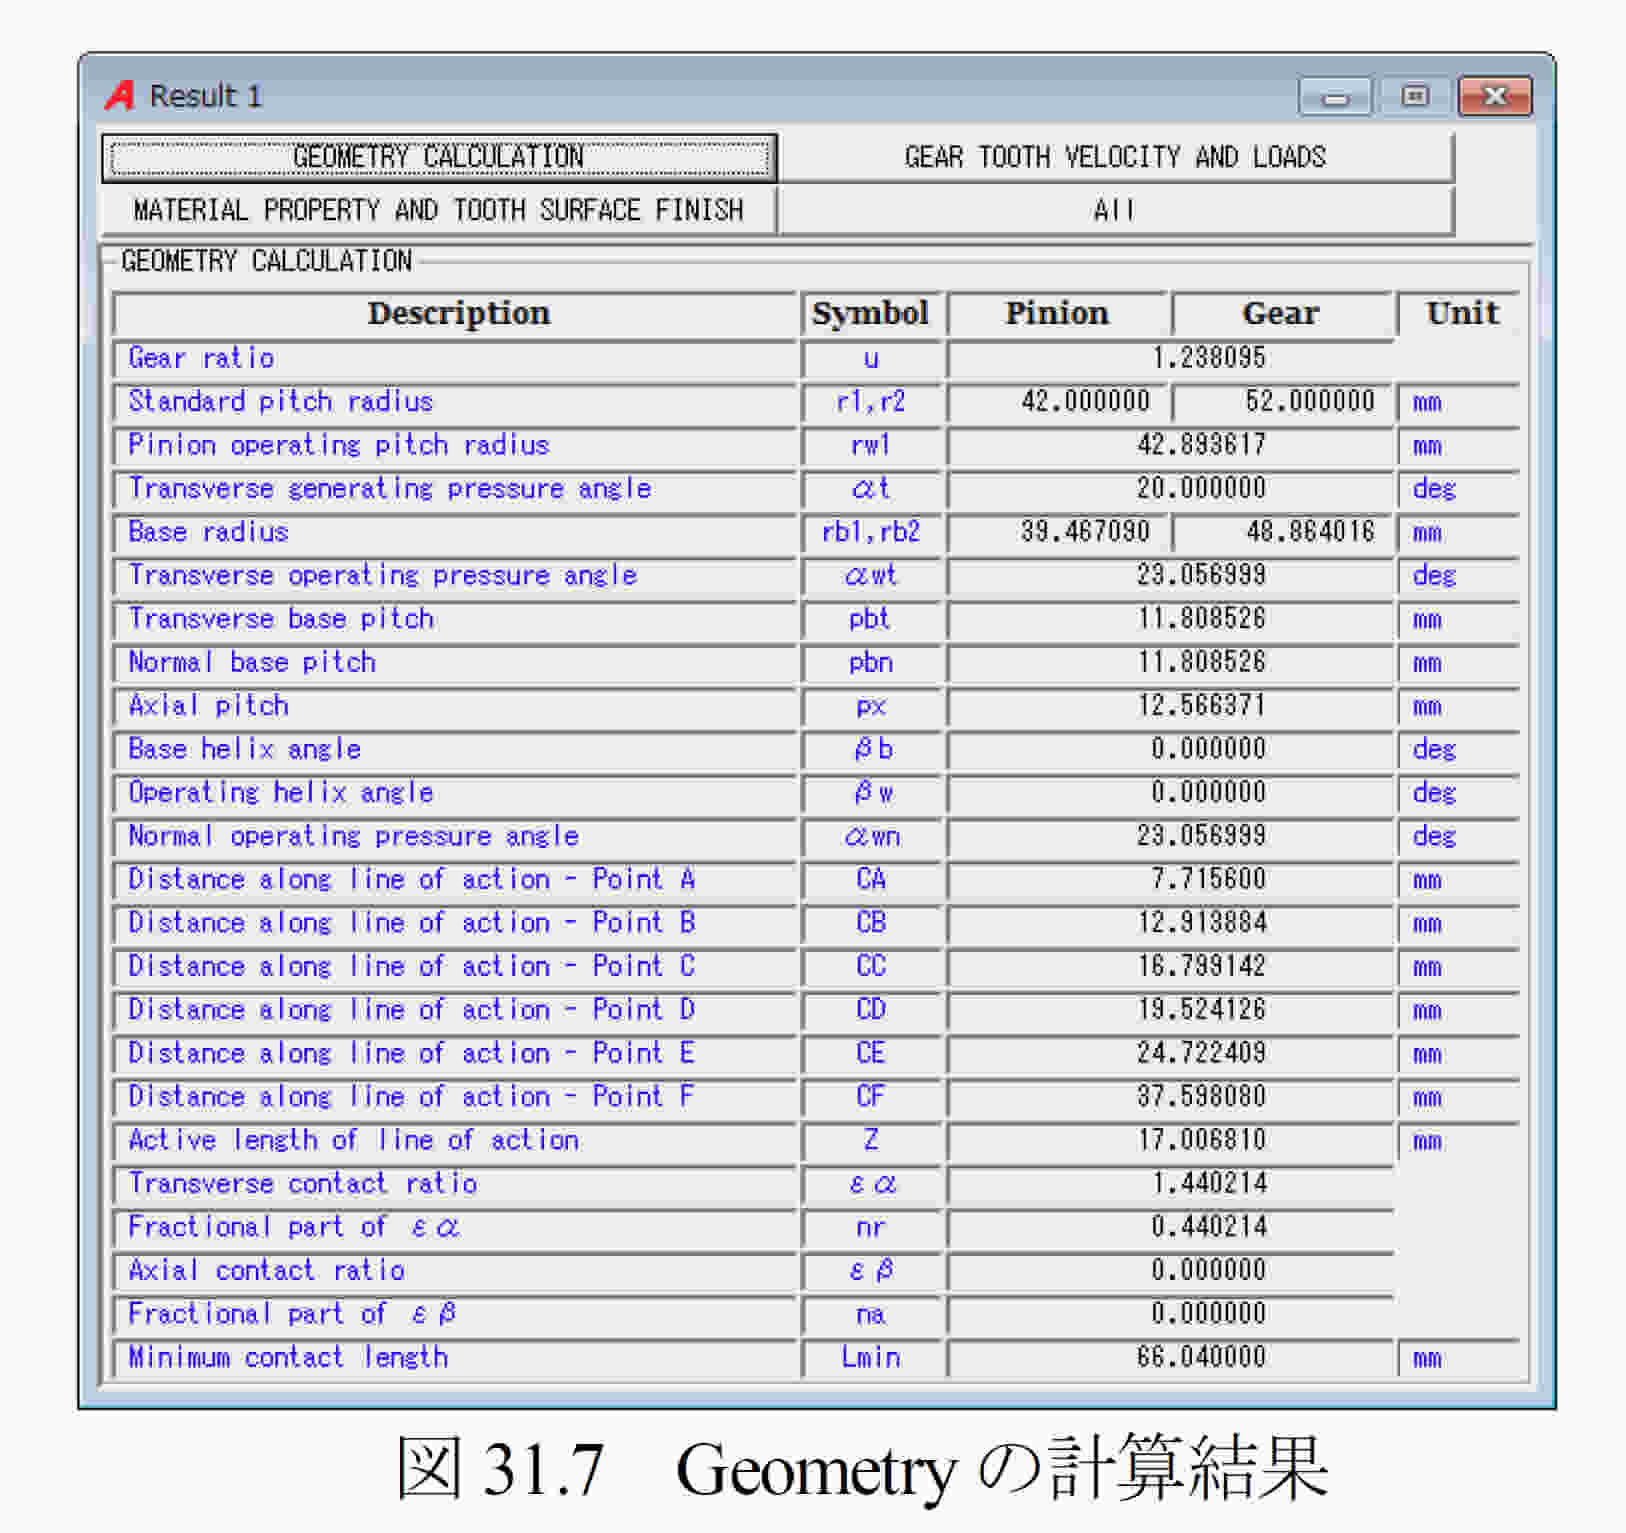Select the αwt symbol cell
Screen dimensions: 1626x1533
click(871, 575)
